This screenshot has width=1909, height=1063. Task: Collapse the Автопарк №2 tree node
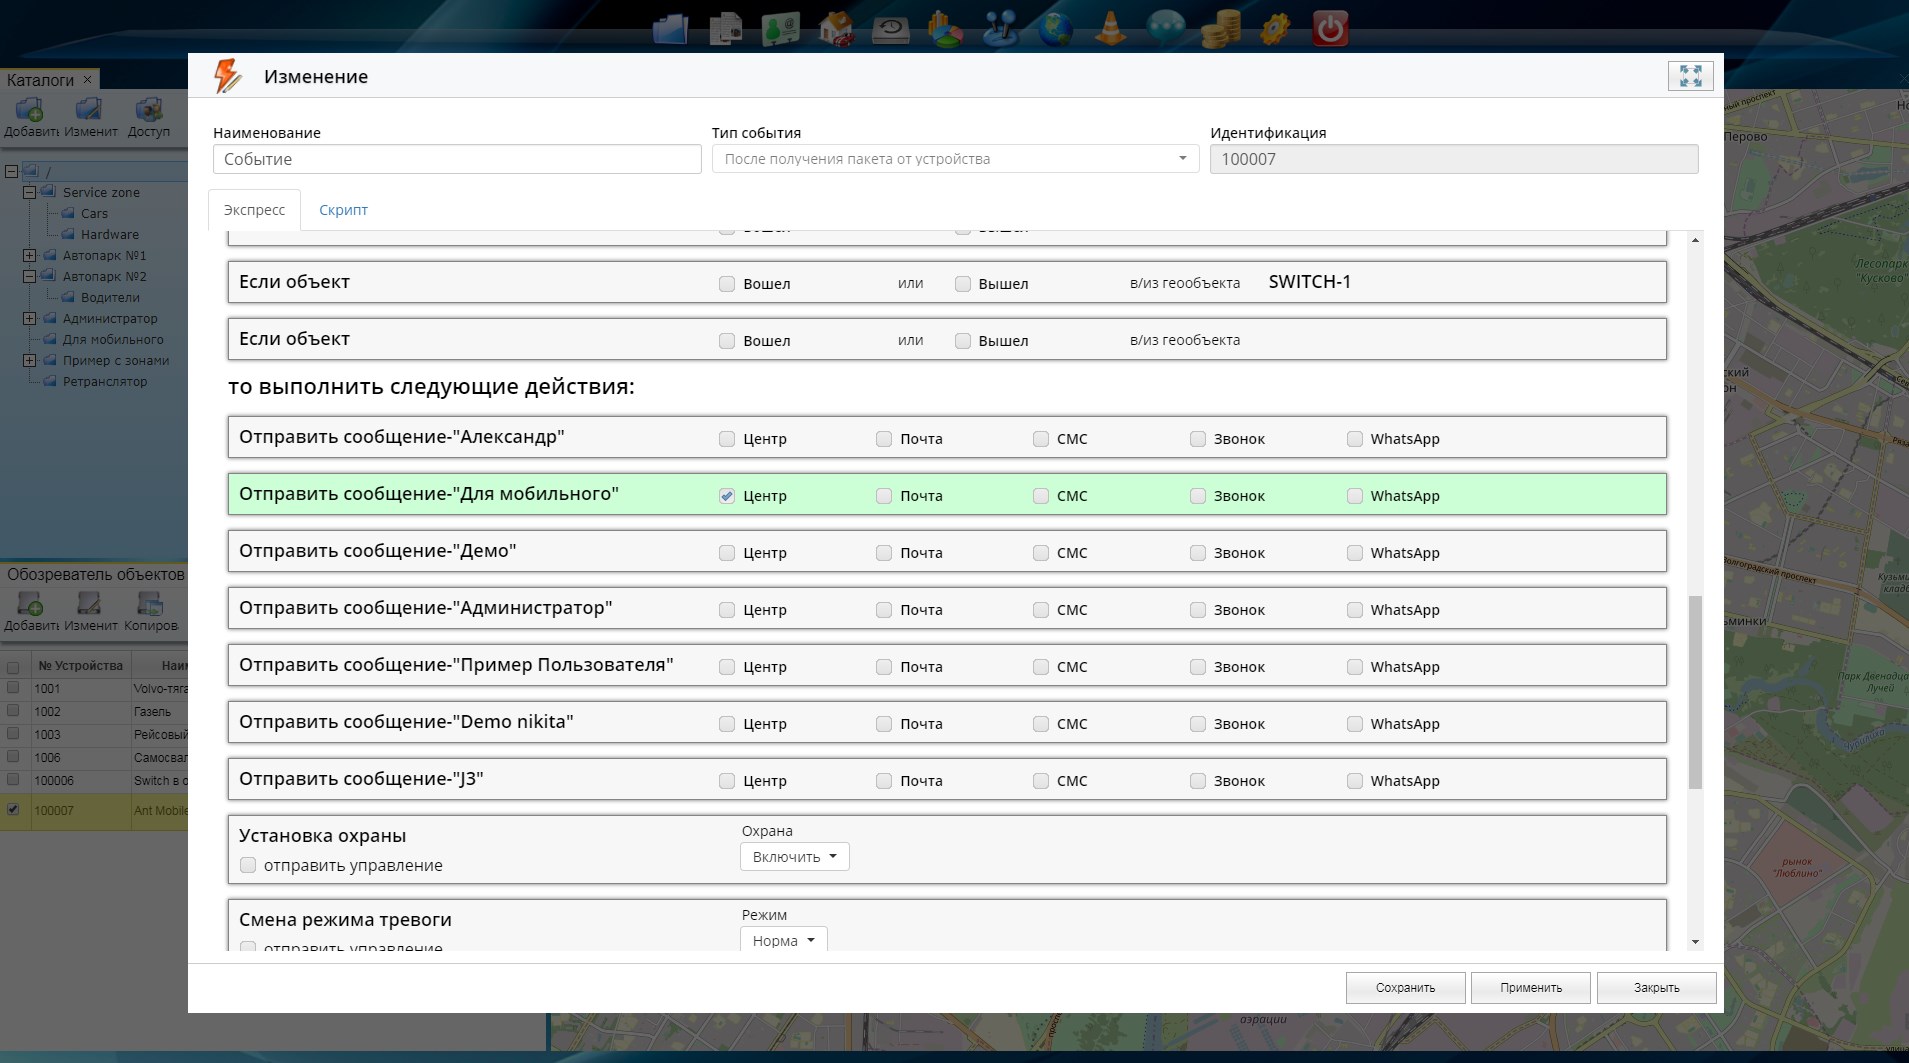[29, 276]
